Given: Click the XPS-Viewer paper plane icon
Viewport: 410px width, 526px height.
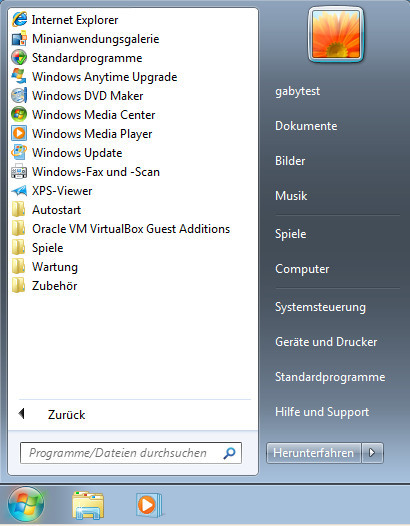Looking at the screenshot, I should click(x=19, y=191).
